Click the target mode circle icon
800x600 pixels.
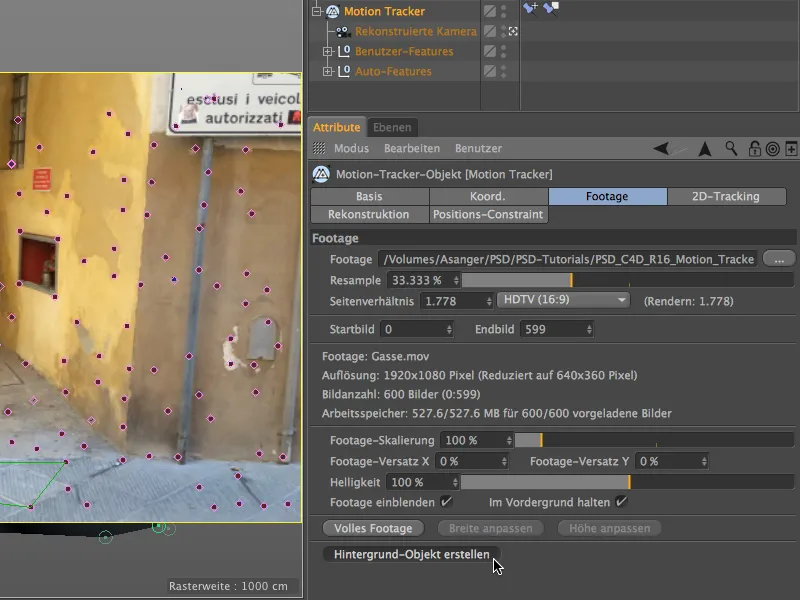(x=772, y=148)
